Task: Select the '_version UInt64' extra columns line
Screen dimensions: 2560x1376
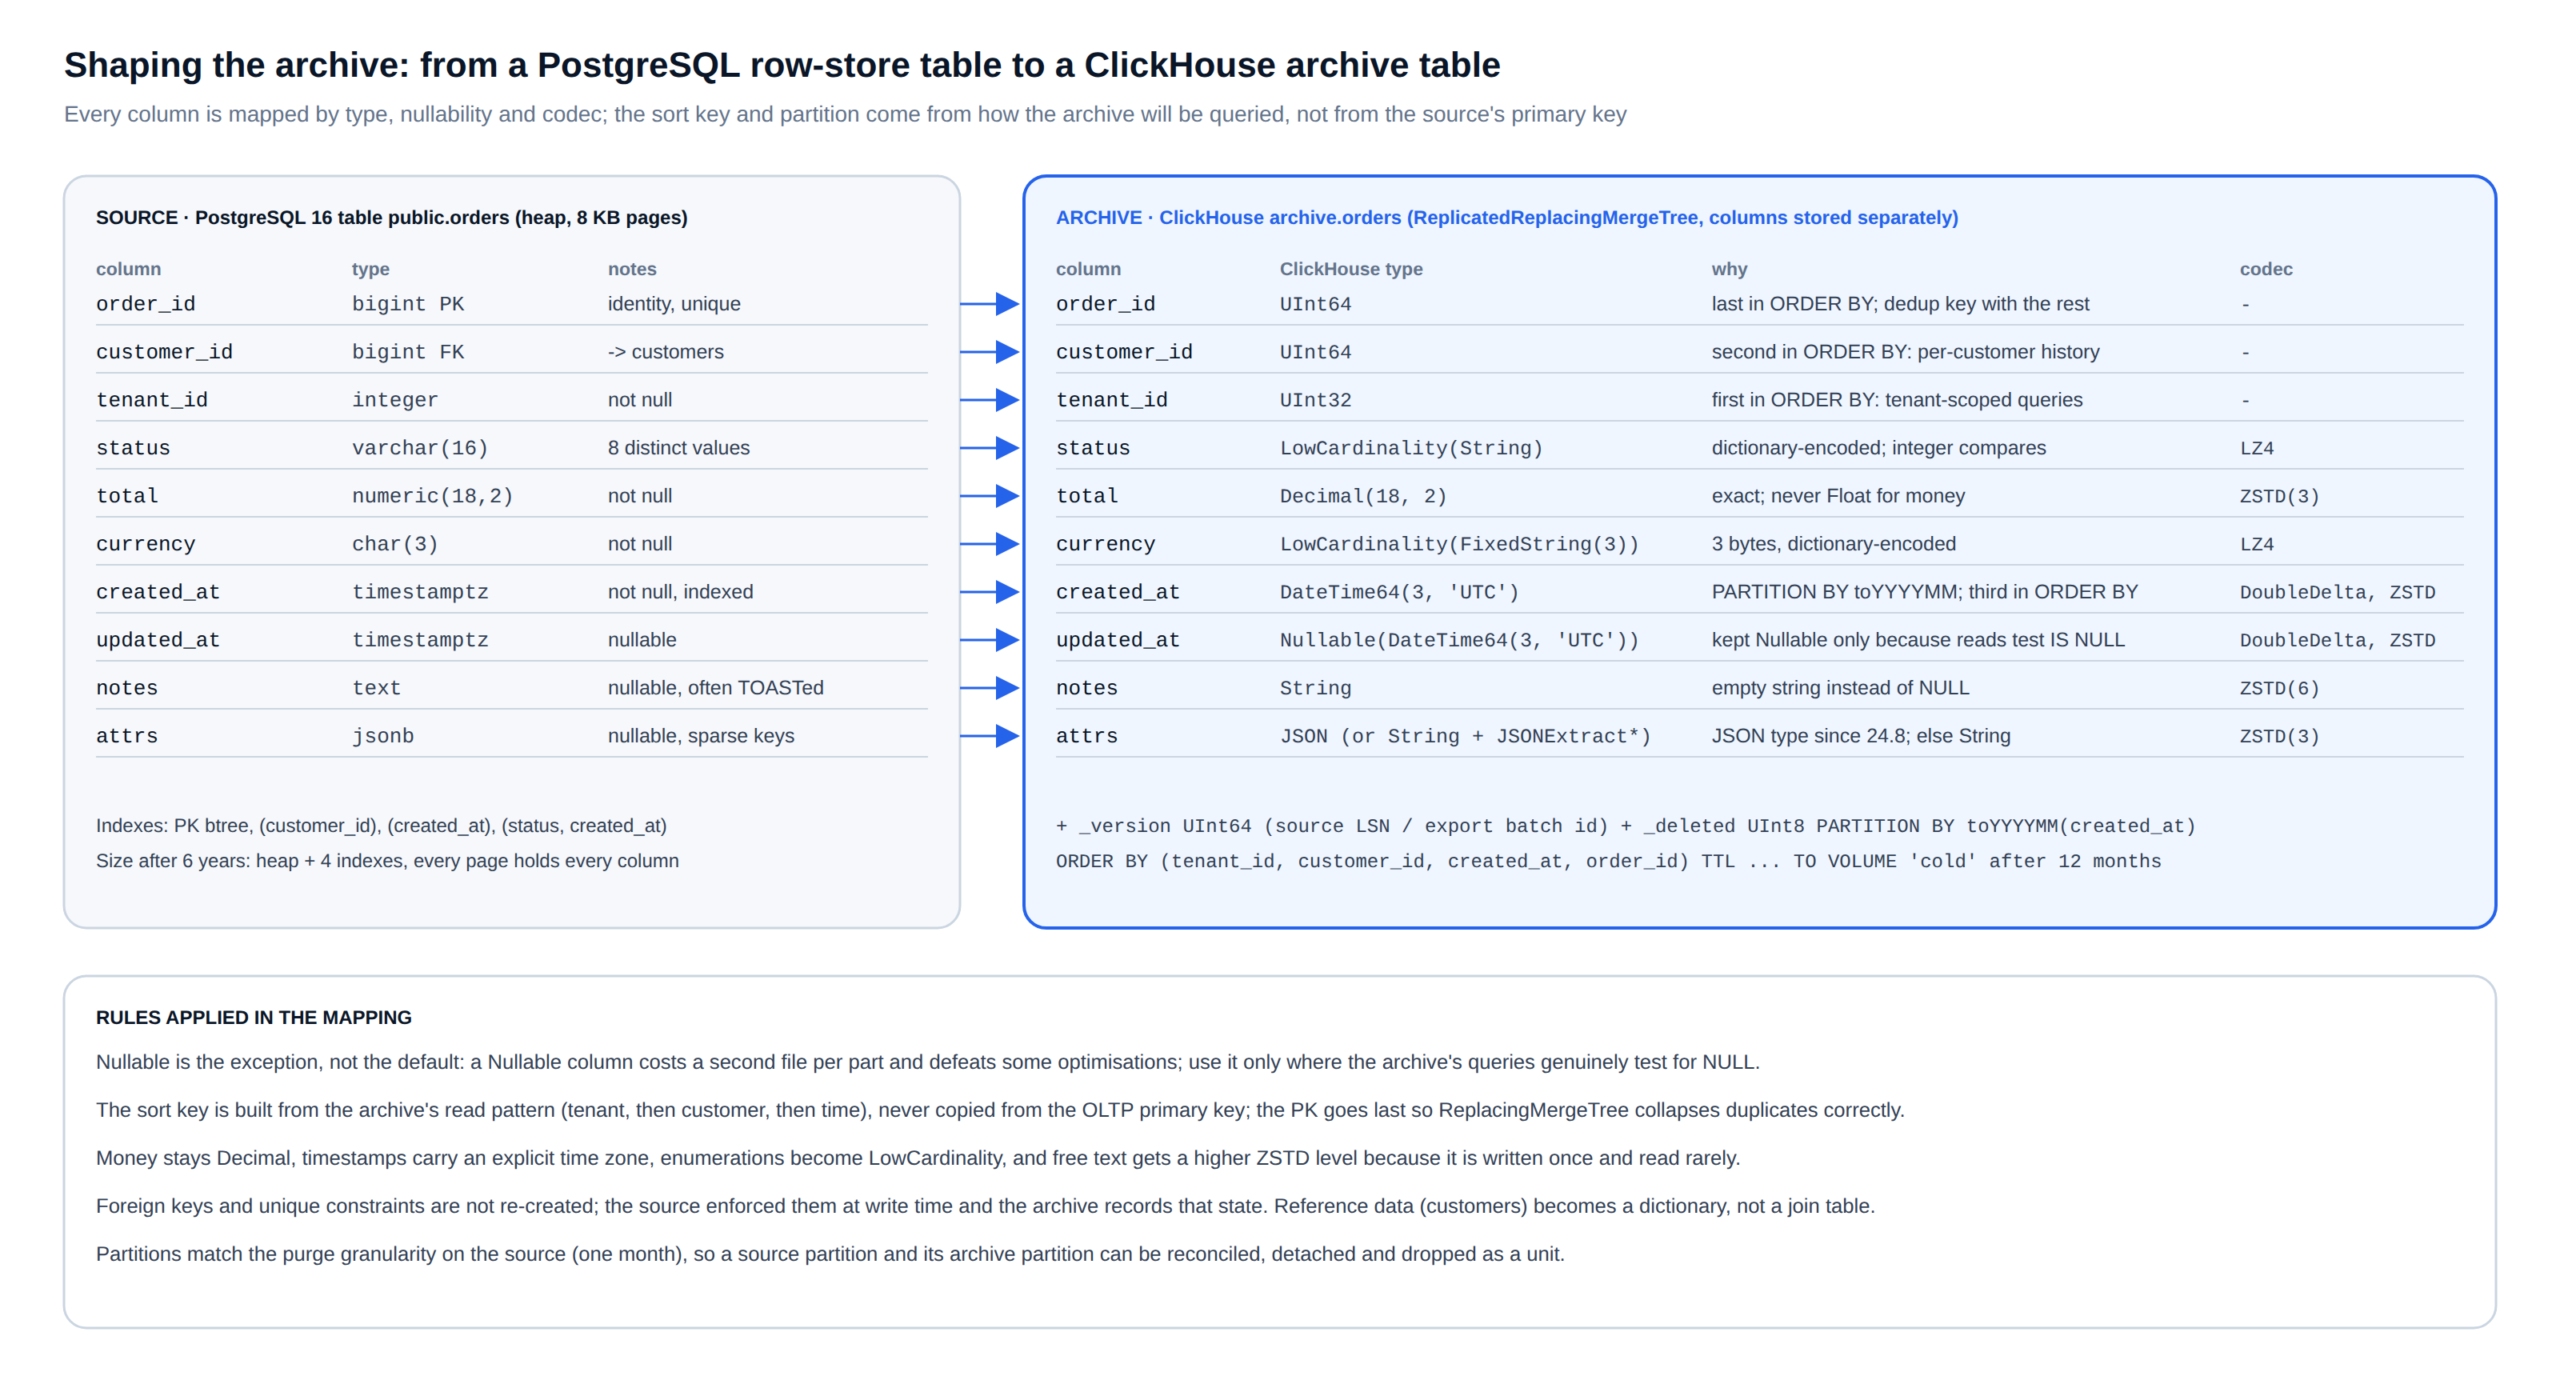Action: click(1625, 825)
